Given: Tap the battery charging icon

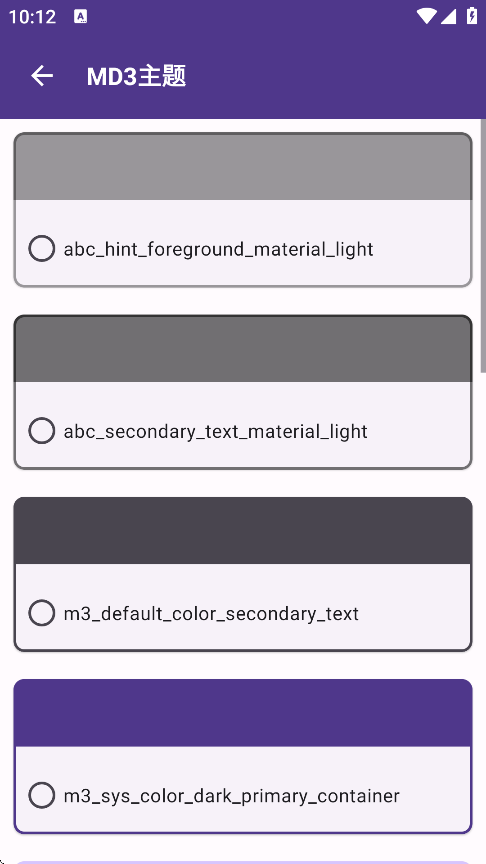Looking at the screenshot, I should coord(472,15).
